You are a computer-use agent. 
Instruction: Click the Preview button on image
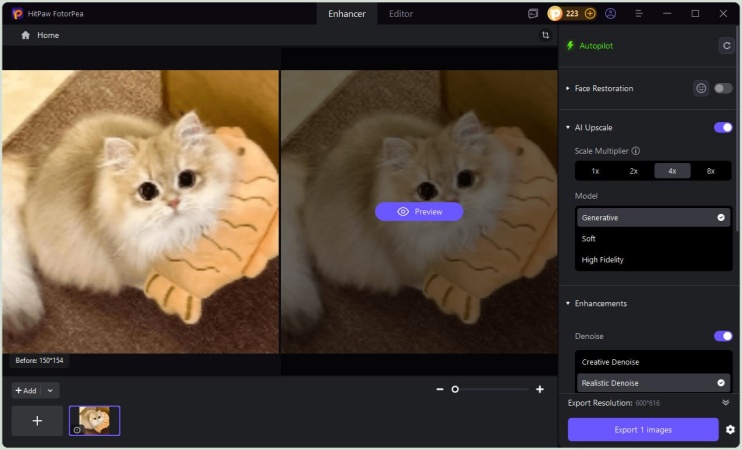point(419,212)
